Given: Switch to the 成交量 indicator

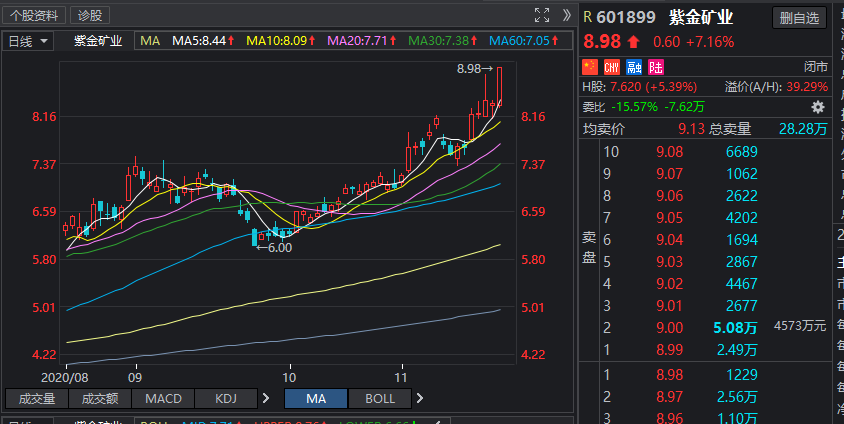Looking at the screenshot, I should click(37, 399).
